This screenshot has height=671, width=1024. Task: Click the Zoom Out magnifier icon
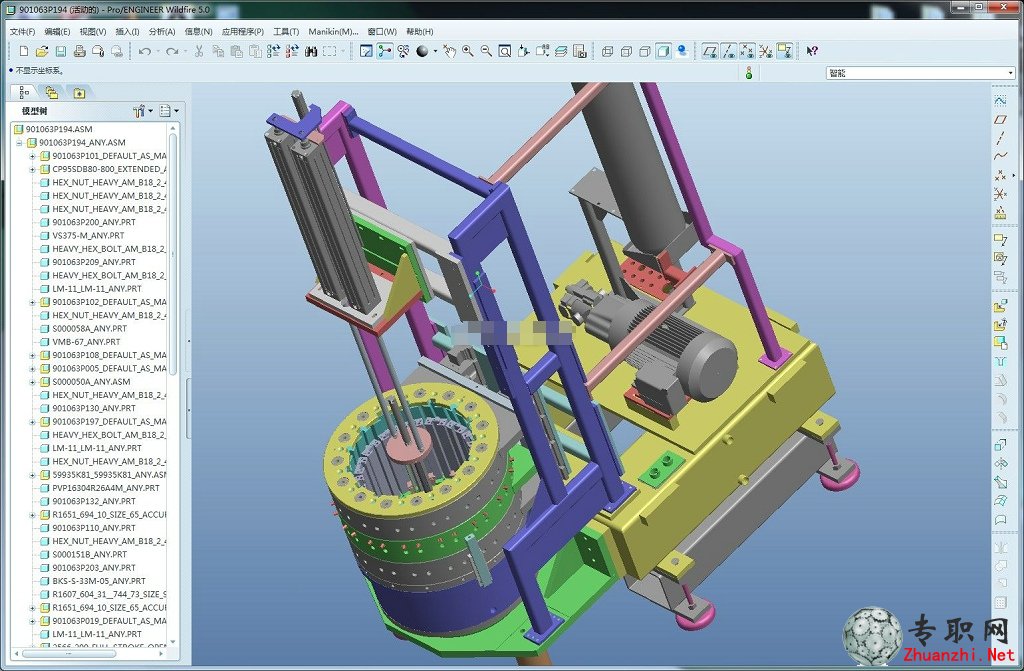tap(486, 51)
